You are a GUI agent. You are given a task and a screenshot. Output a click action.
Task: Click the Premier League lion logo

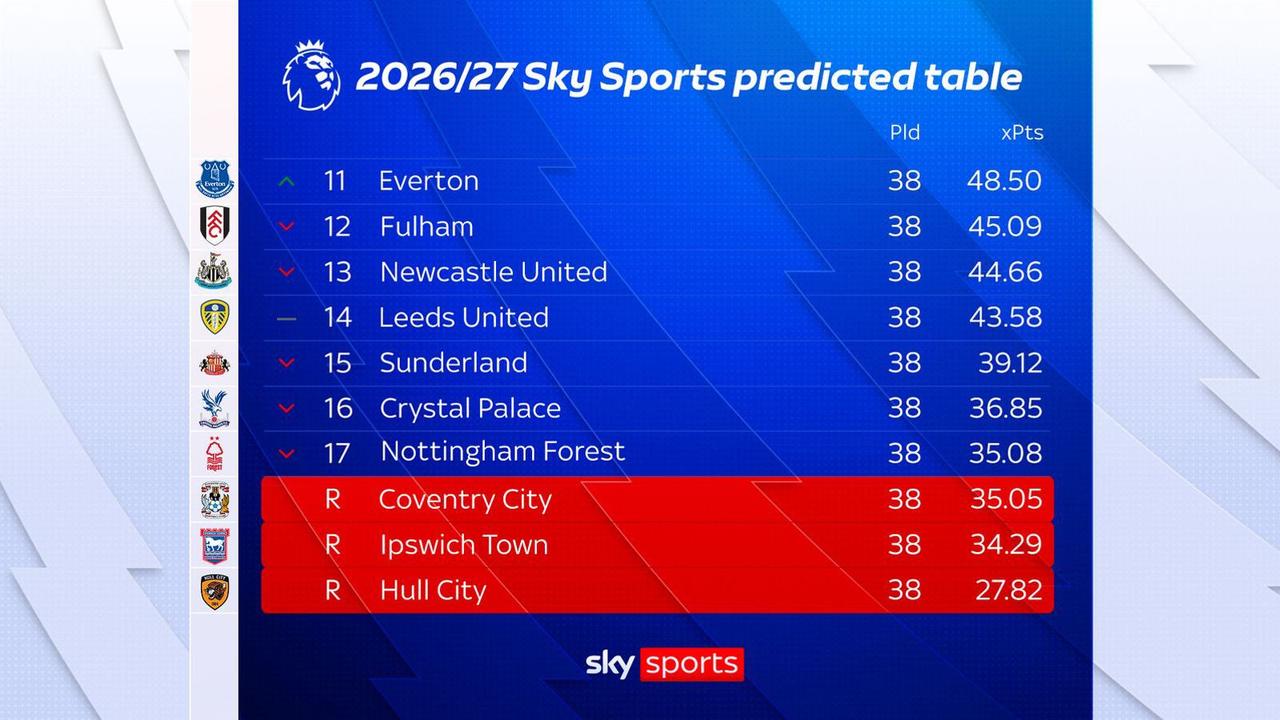click(x=312, y=77)
